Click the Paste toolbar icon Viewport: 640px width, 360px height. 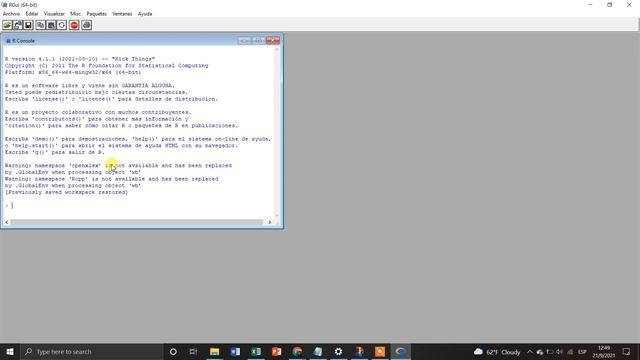51,25
